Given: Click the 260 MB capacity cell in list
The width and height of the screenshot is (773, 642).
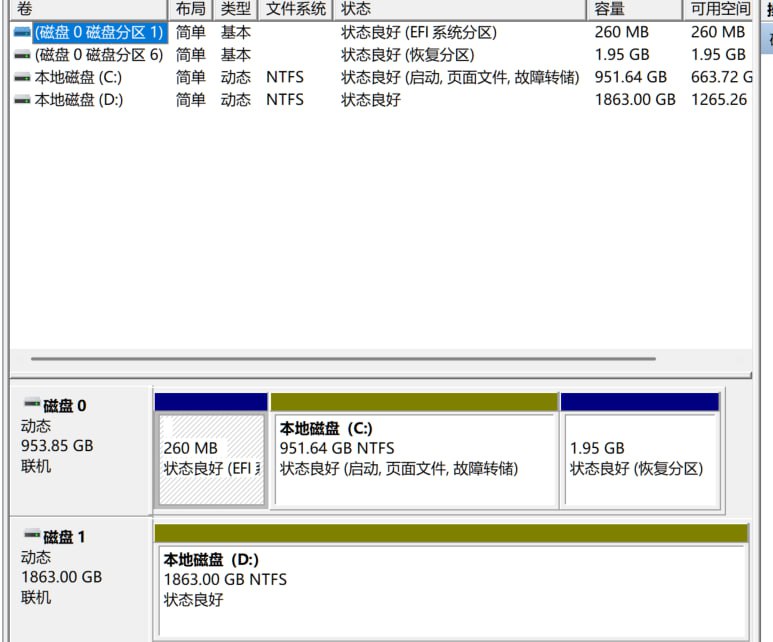Looking at the screenshot, I should (x=621, y=33).
